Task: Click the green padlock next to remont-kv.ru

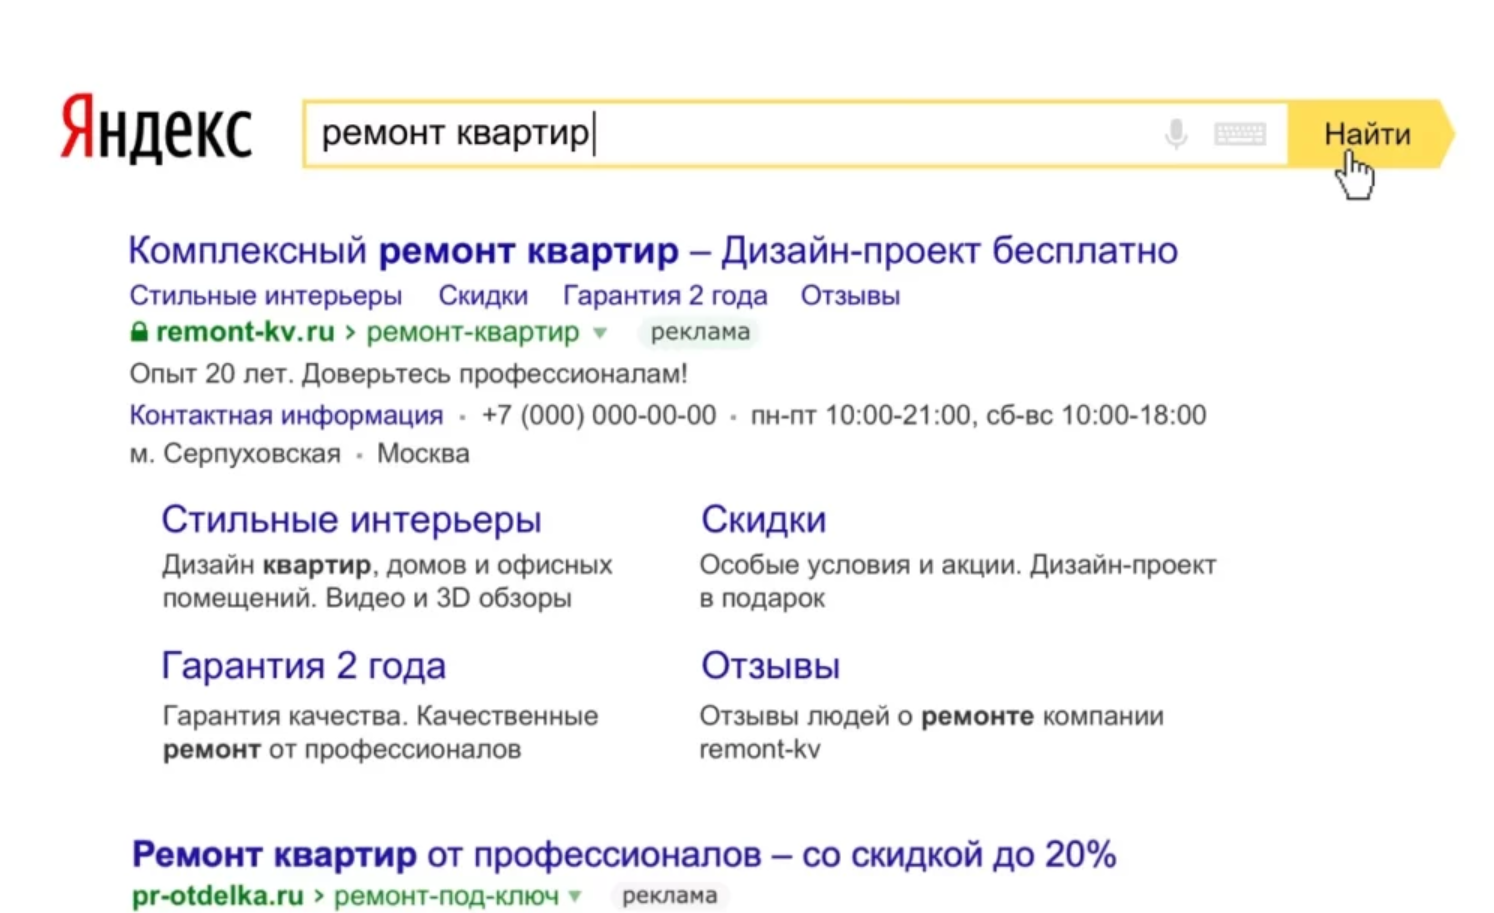Action: tap(139, 332)
